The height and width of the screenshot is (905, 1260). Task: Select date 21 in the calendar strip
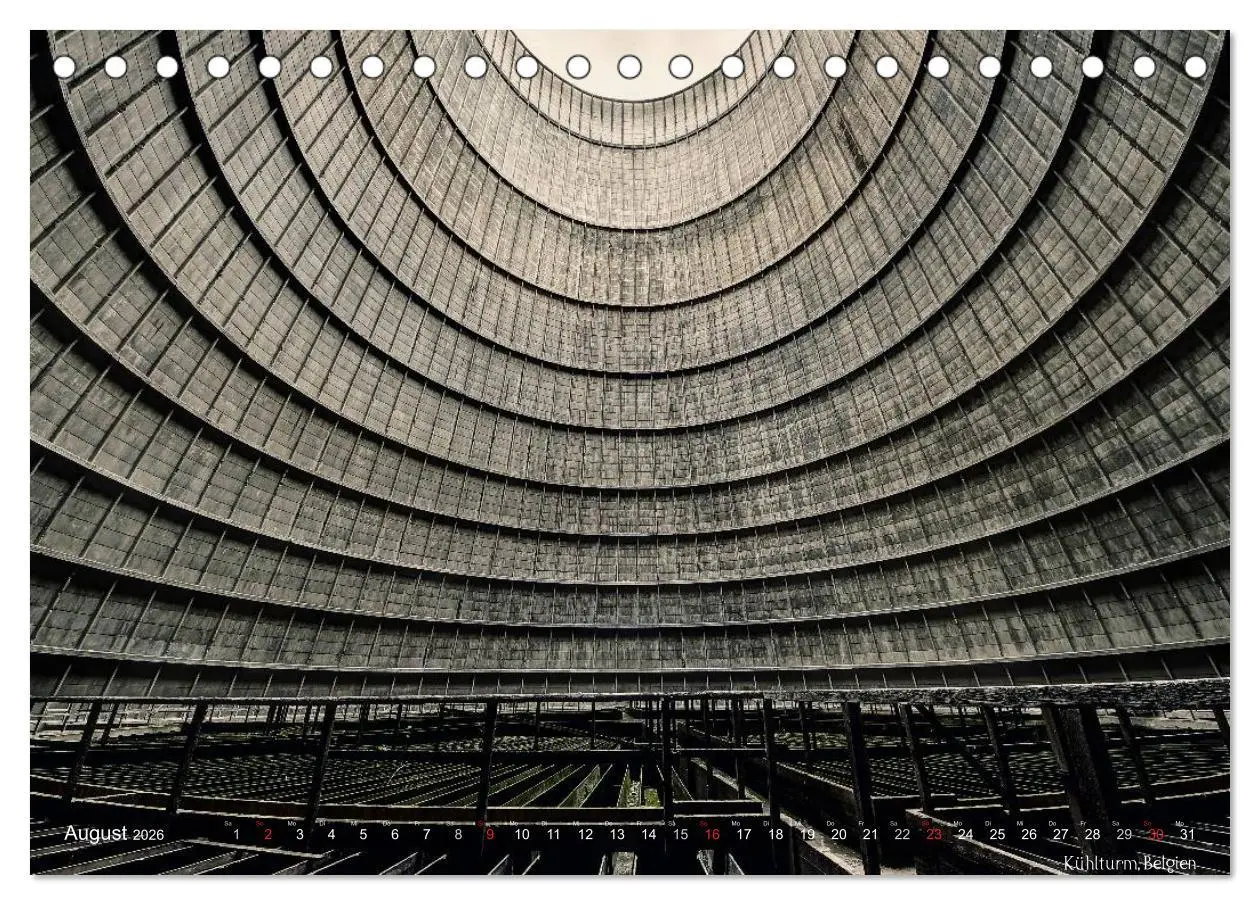coord(870,834)
